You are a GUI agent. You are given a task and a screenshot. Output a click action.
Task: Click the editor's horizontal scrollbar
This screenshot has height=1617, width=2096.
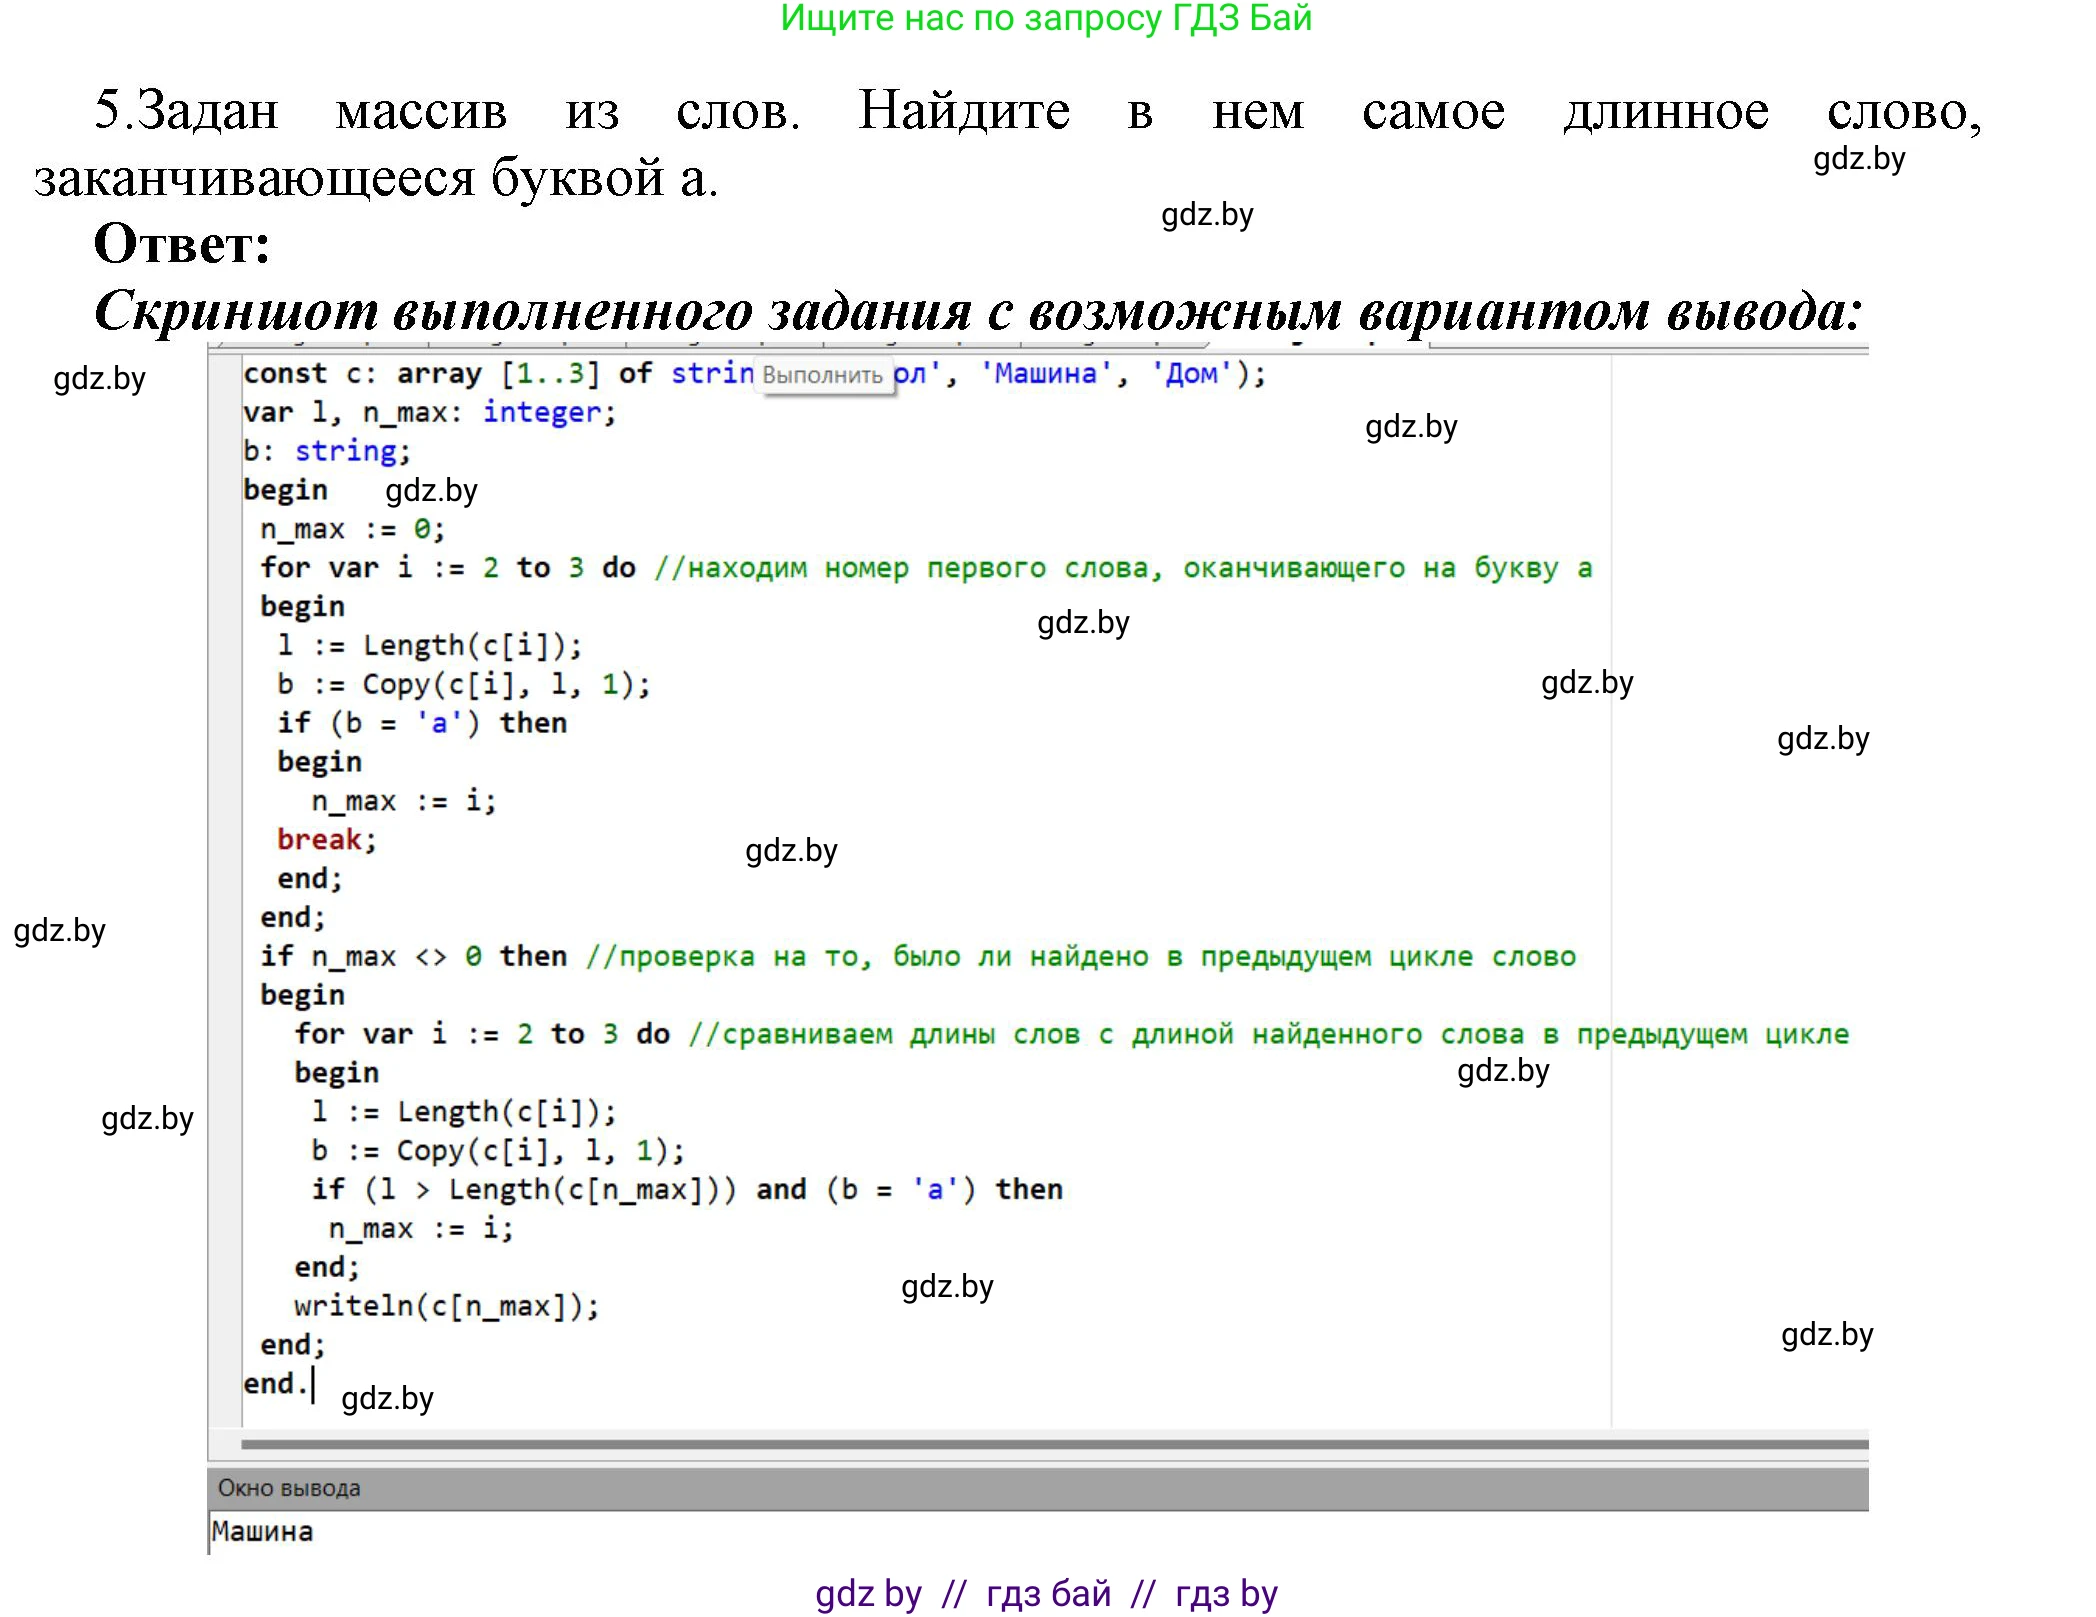(x=1053, y=1444)
